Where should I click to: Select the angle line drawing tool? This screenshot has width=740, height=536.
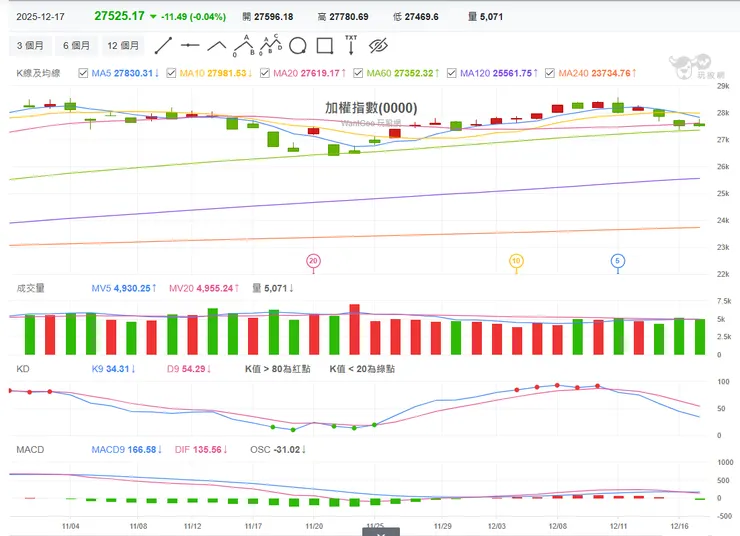[x=217, y=46]
